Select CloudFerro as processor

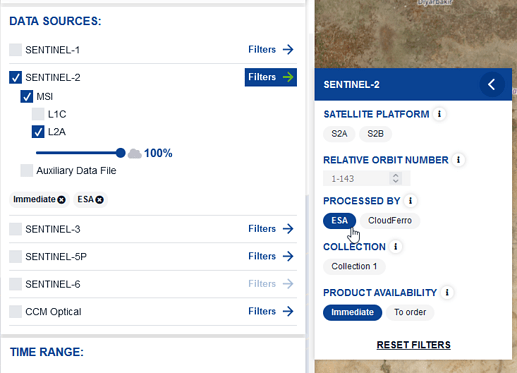pos(390,220)
